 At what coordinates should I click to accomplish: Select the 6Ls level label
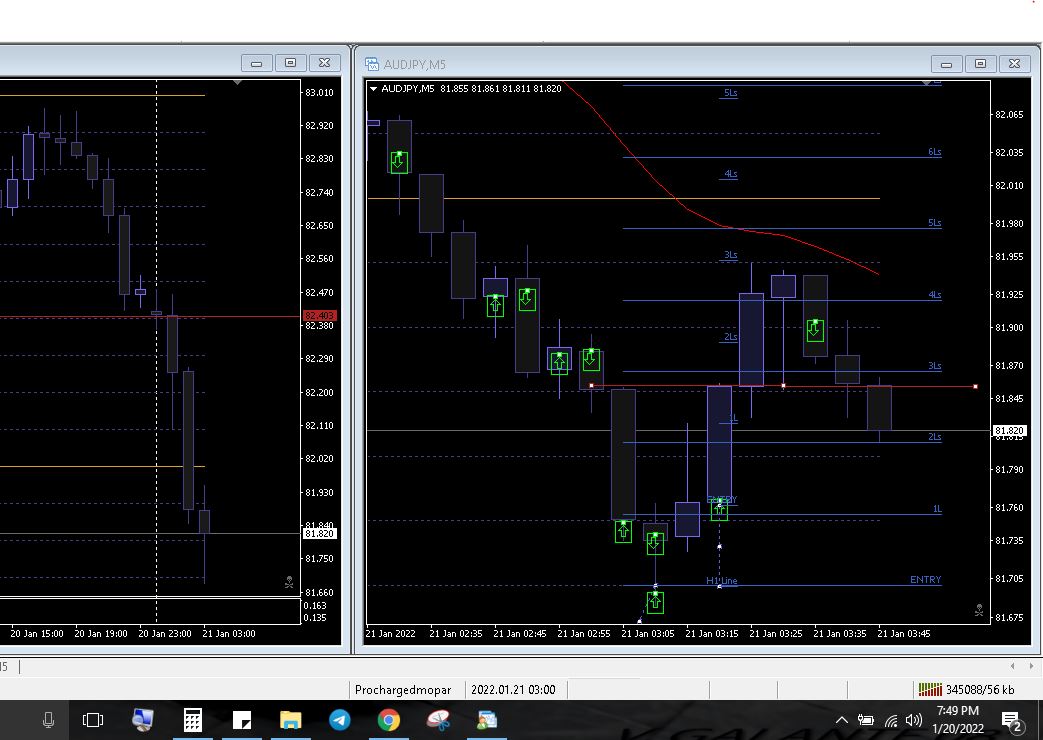tap(935, 152)
